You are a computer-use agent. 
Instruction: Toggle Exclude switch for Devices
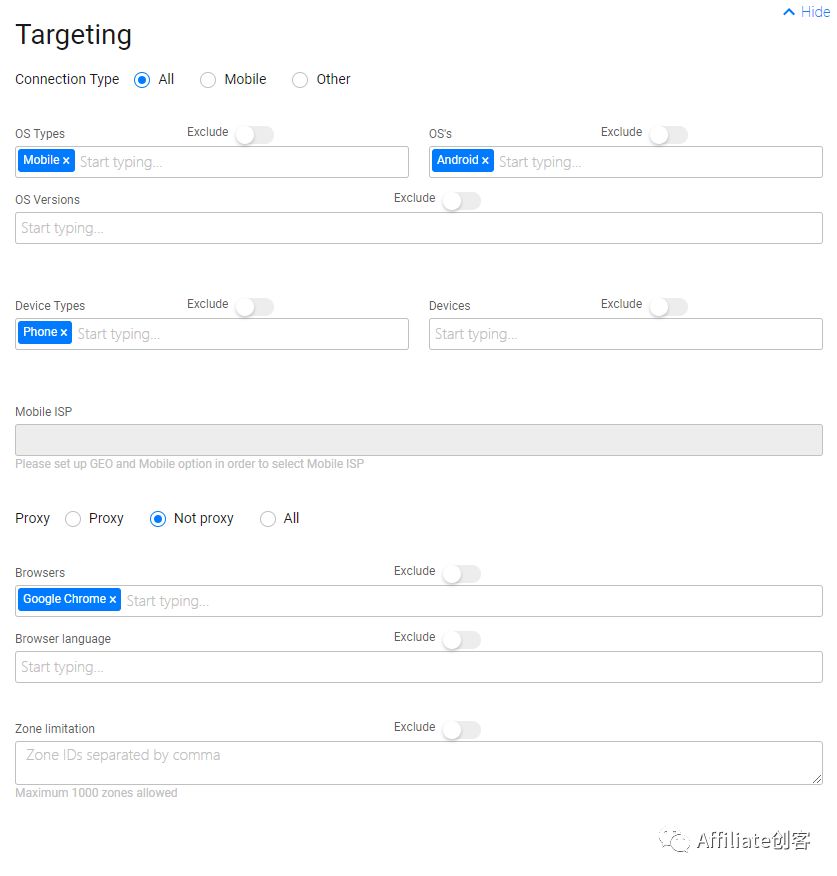coord(668,307)
